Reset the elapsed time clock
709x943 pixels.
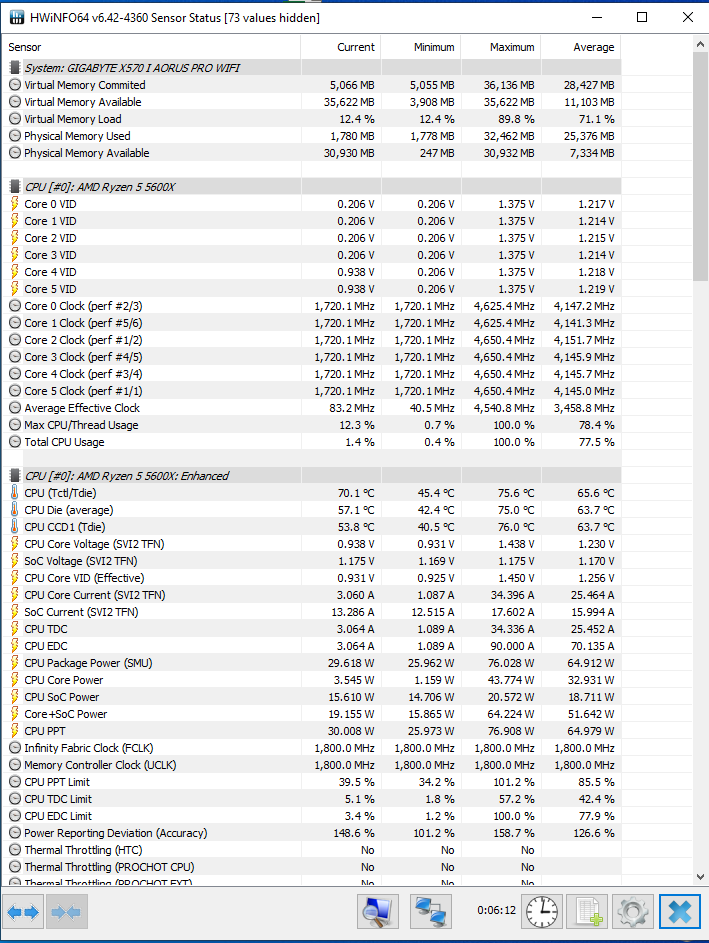pos(542,911)
